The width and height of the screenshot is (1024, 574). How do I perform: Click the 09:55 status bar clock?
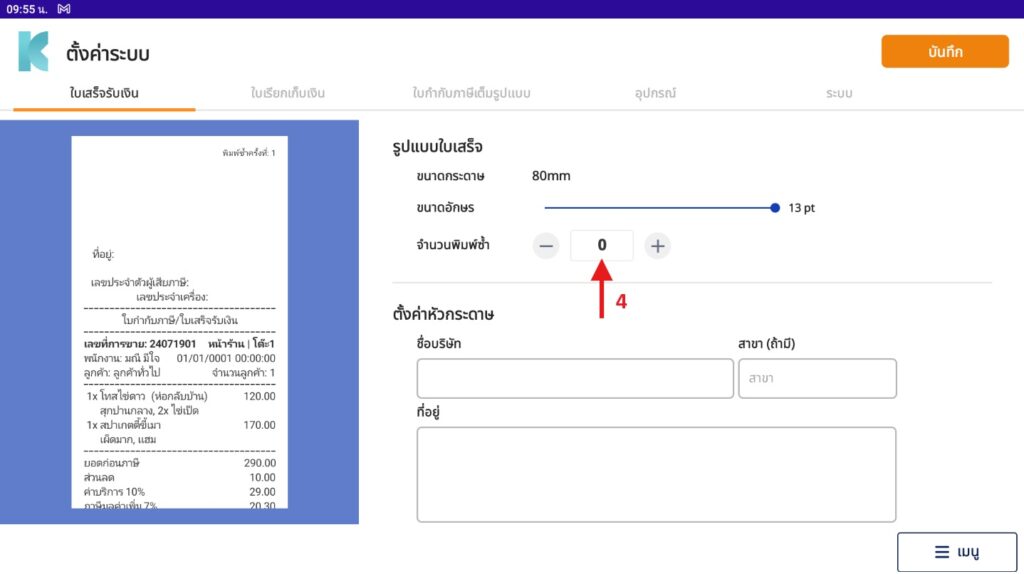tap(27, 9)
